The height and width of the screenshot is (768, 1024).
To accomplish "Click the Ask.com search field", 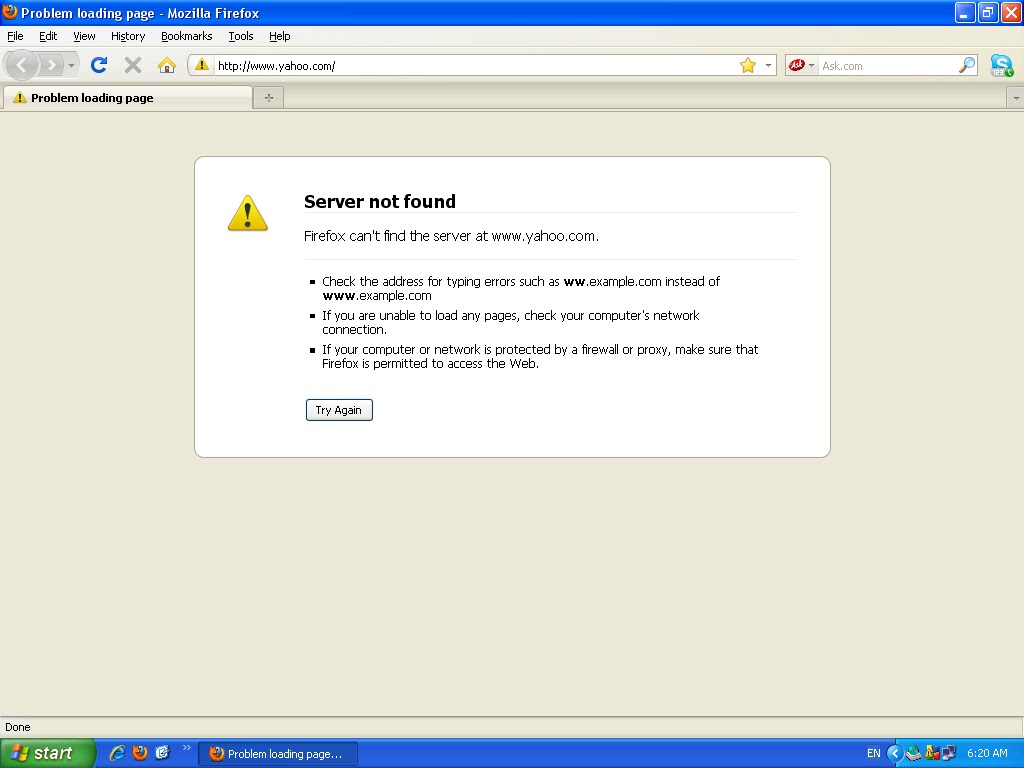I will click(x=888, y=66).
